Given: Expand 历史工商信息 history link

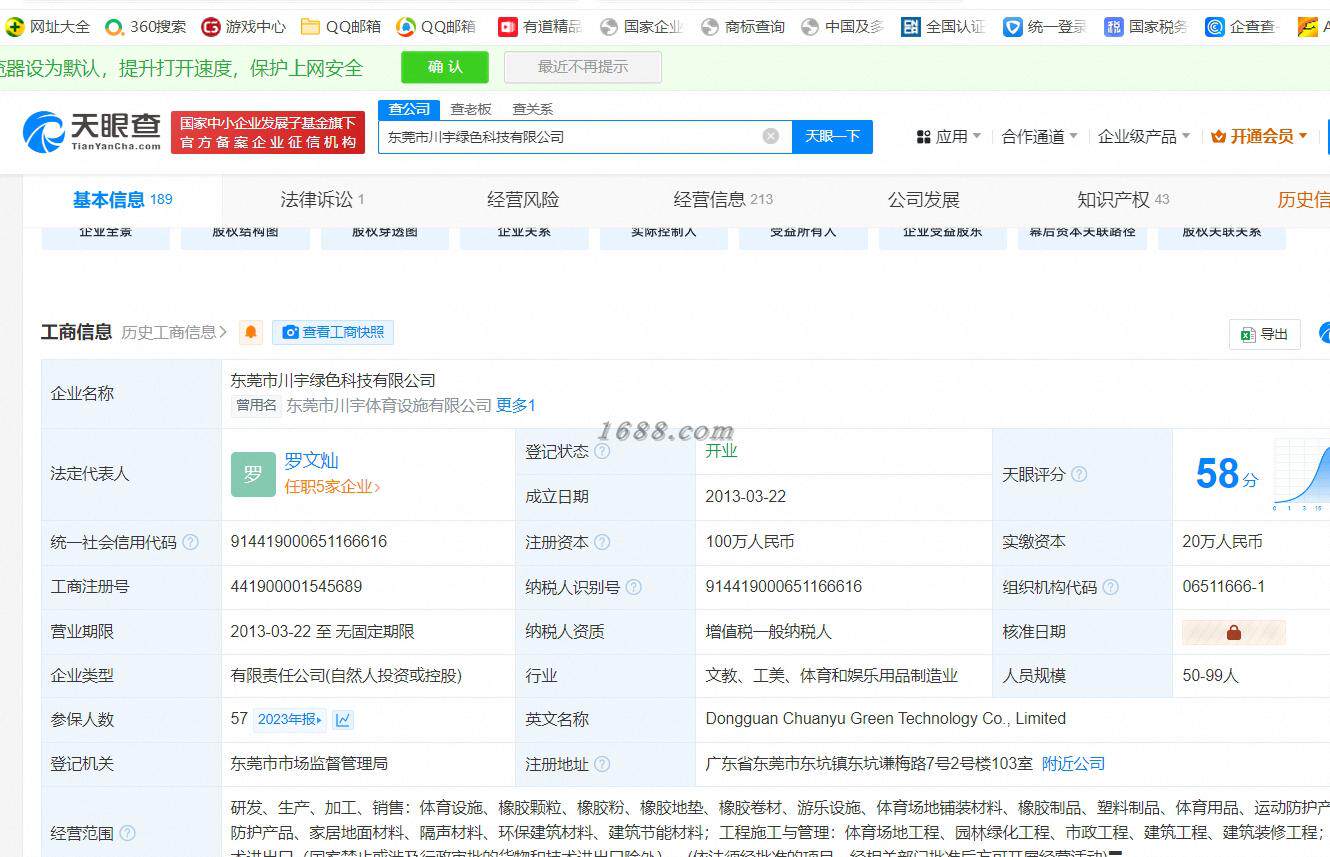Looking at the screenshot, I should [174, 332].
